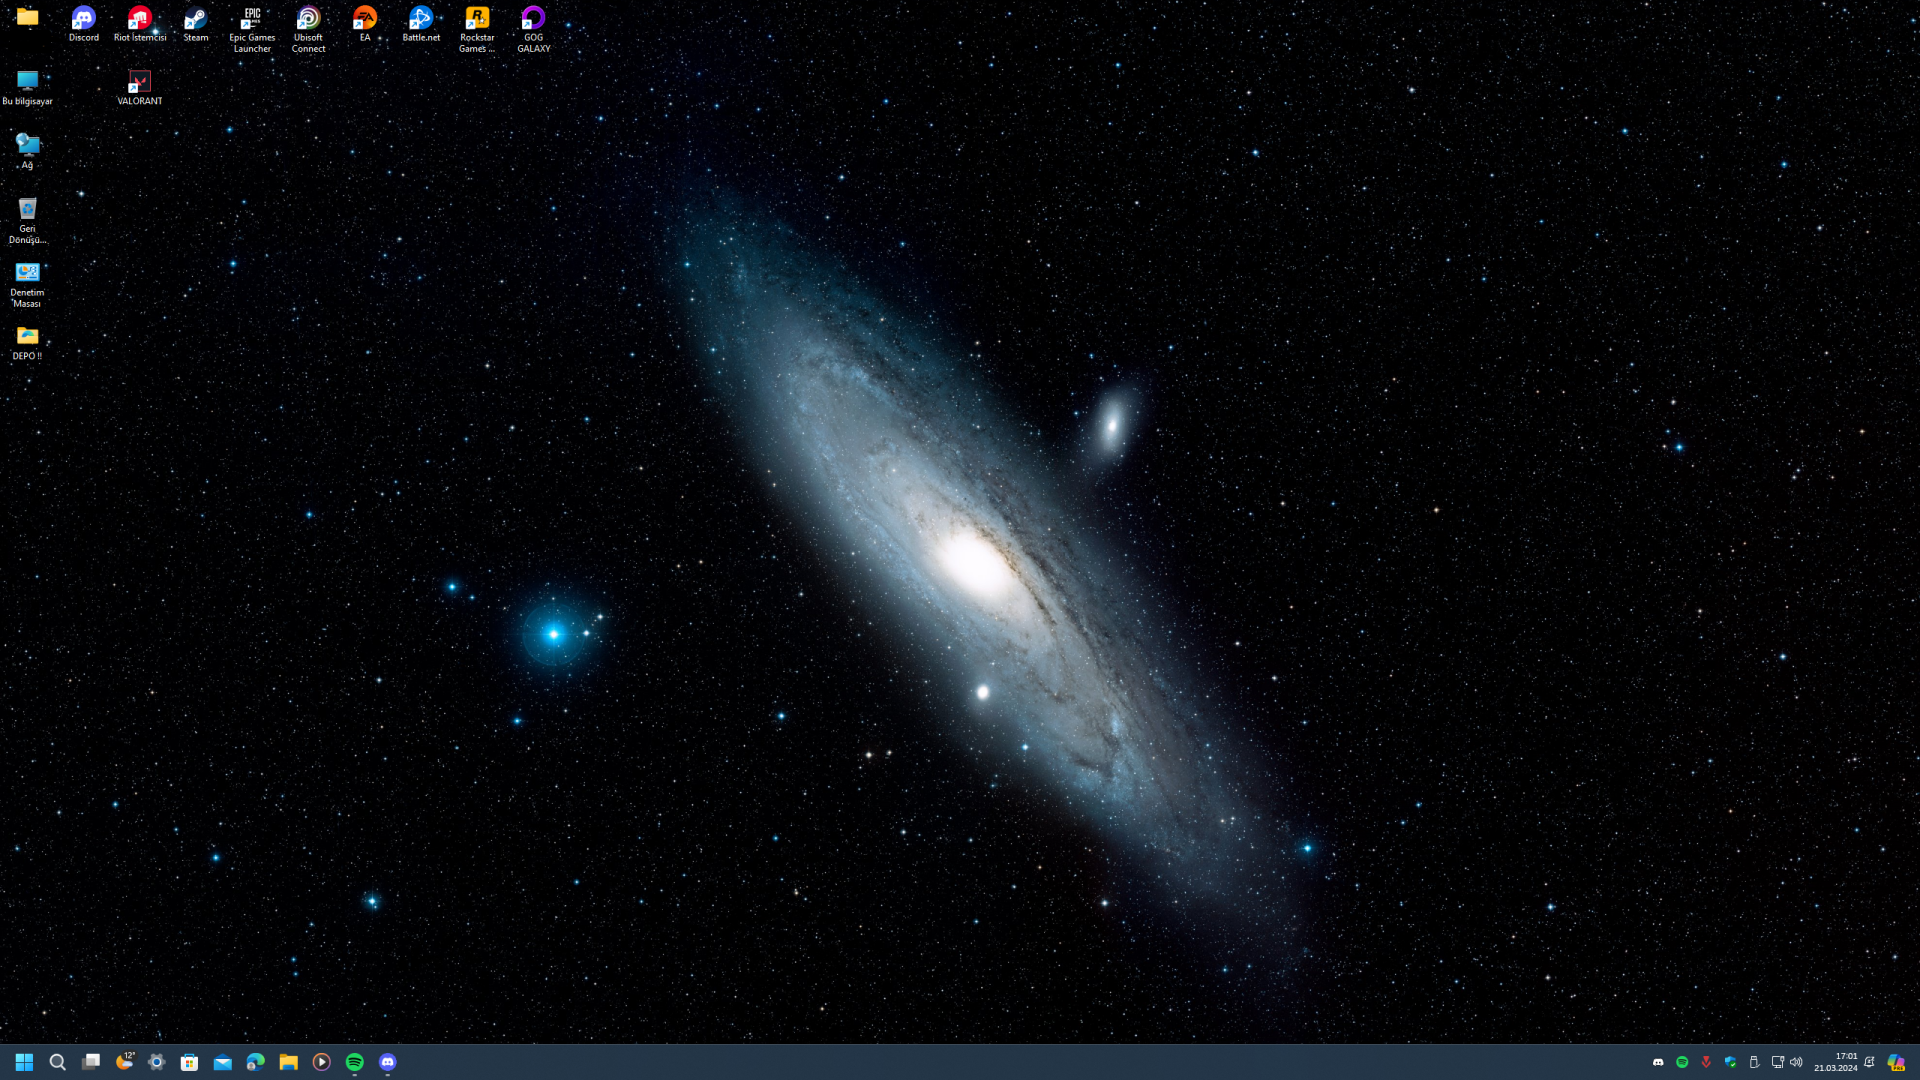Image resolution: width=1920 pixels, height=1080 pixels.
Task: Open the Windows Start menu
Action: [24, 1062]
